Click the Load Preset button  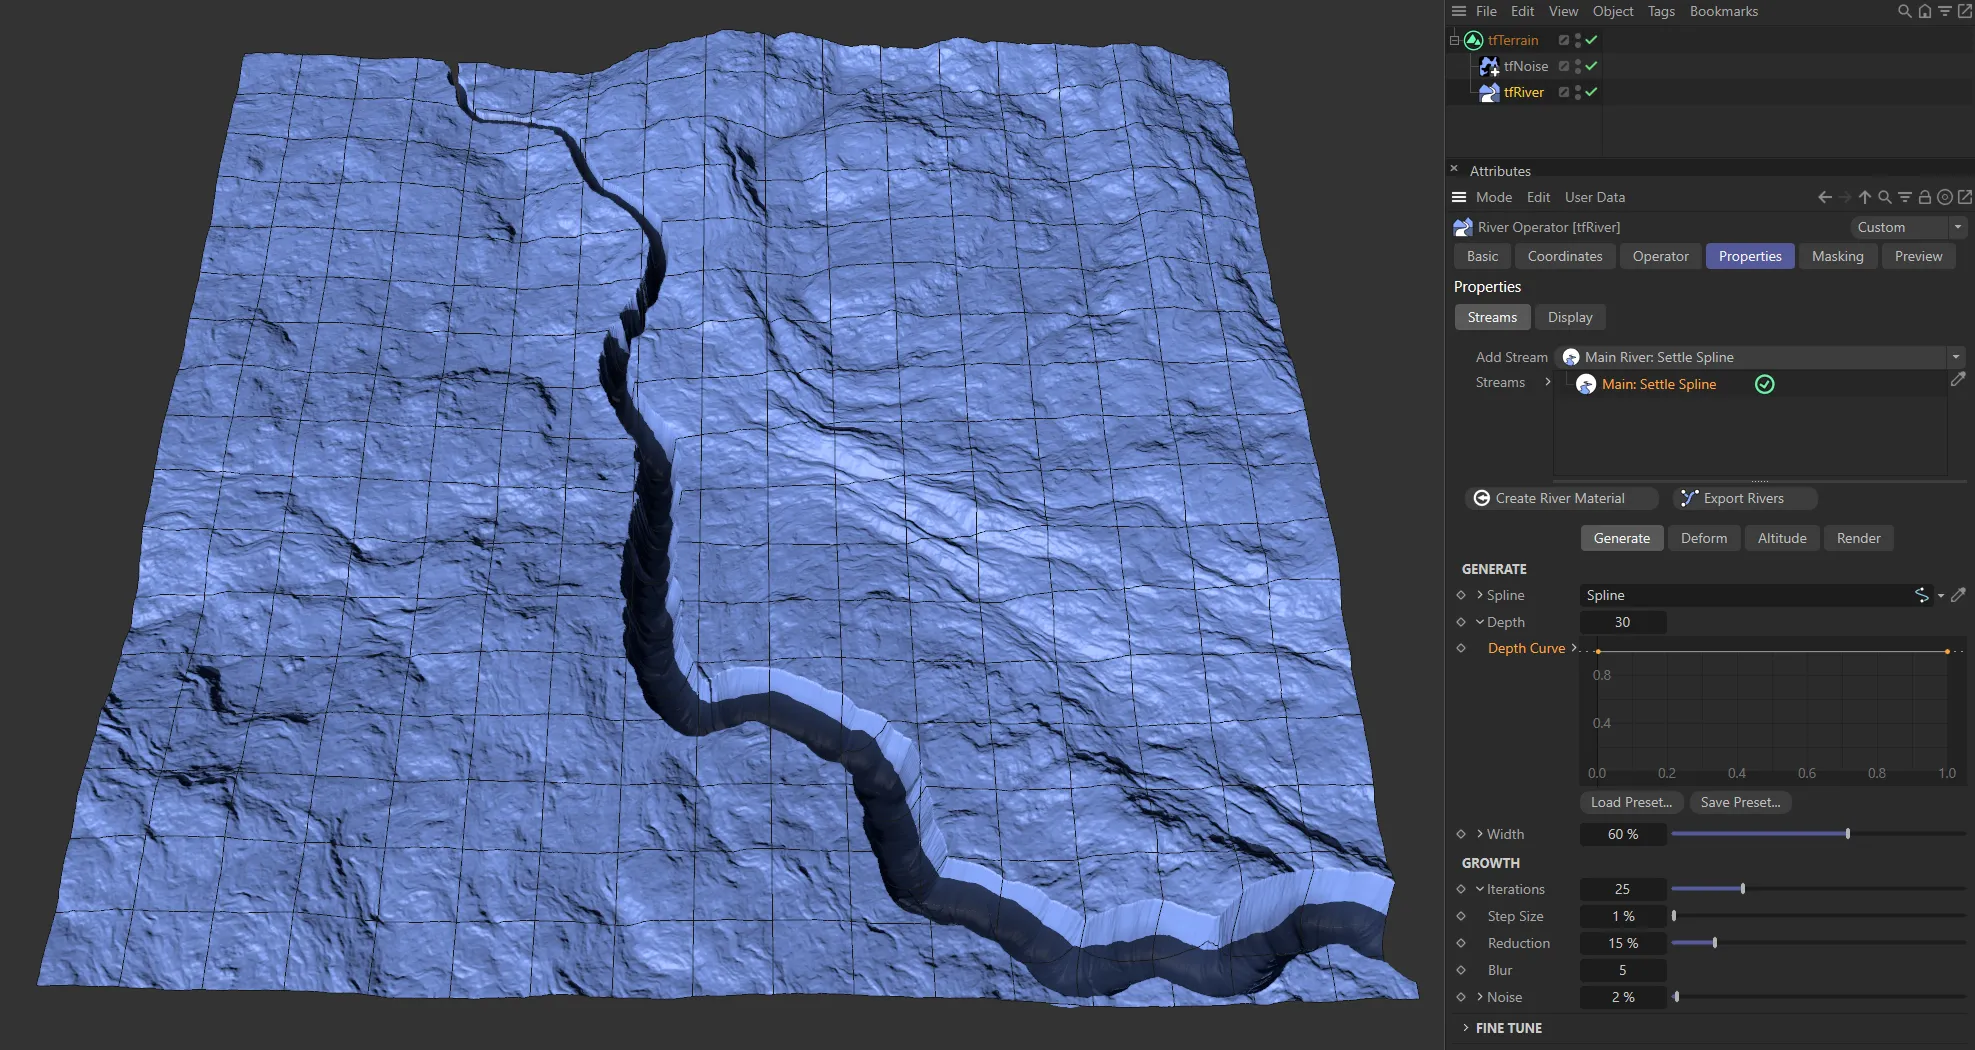pyautogui.click(x=1630, y=802)
